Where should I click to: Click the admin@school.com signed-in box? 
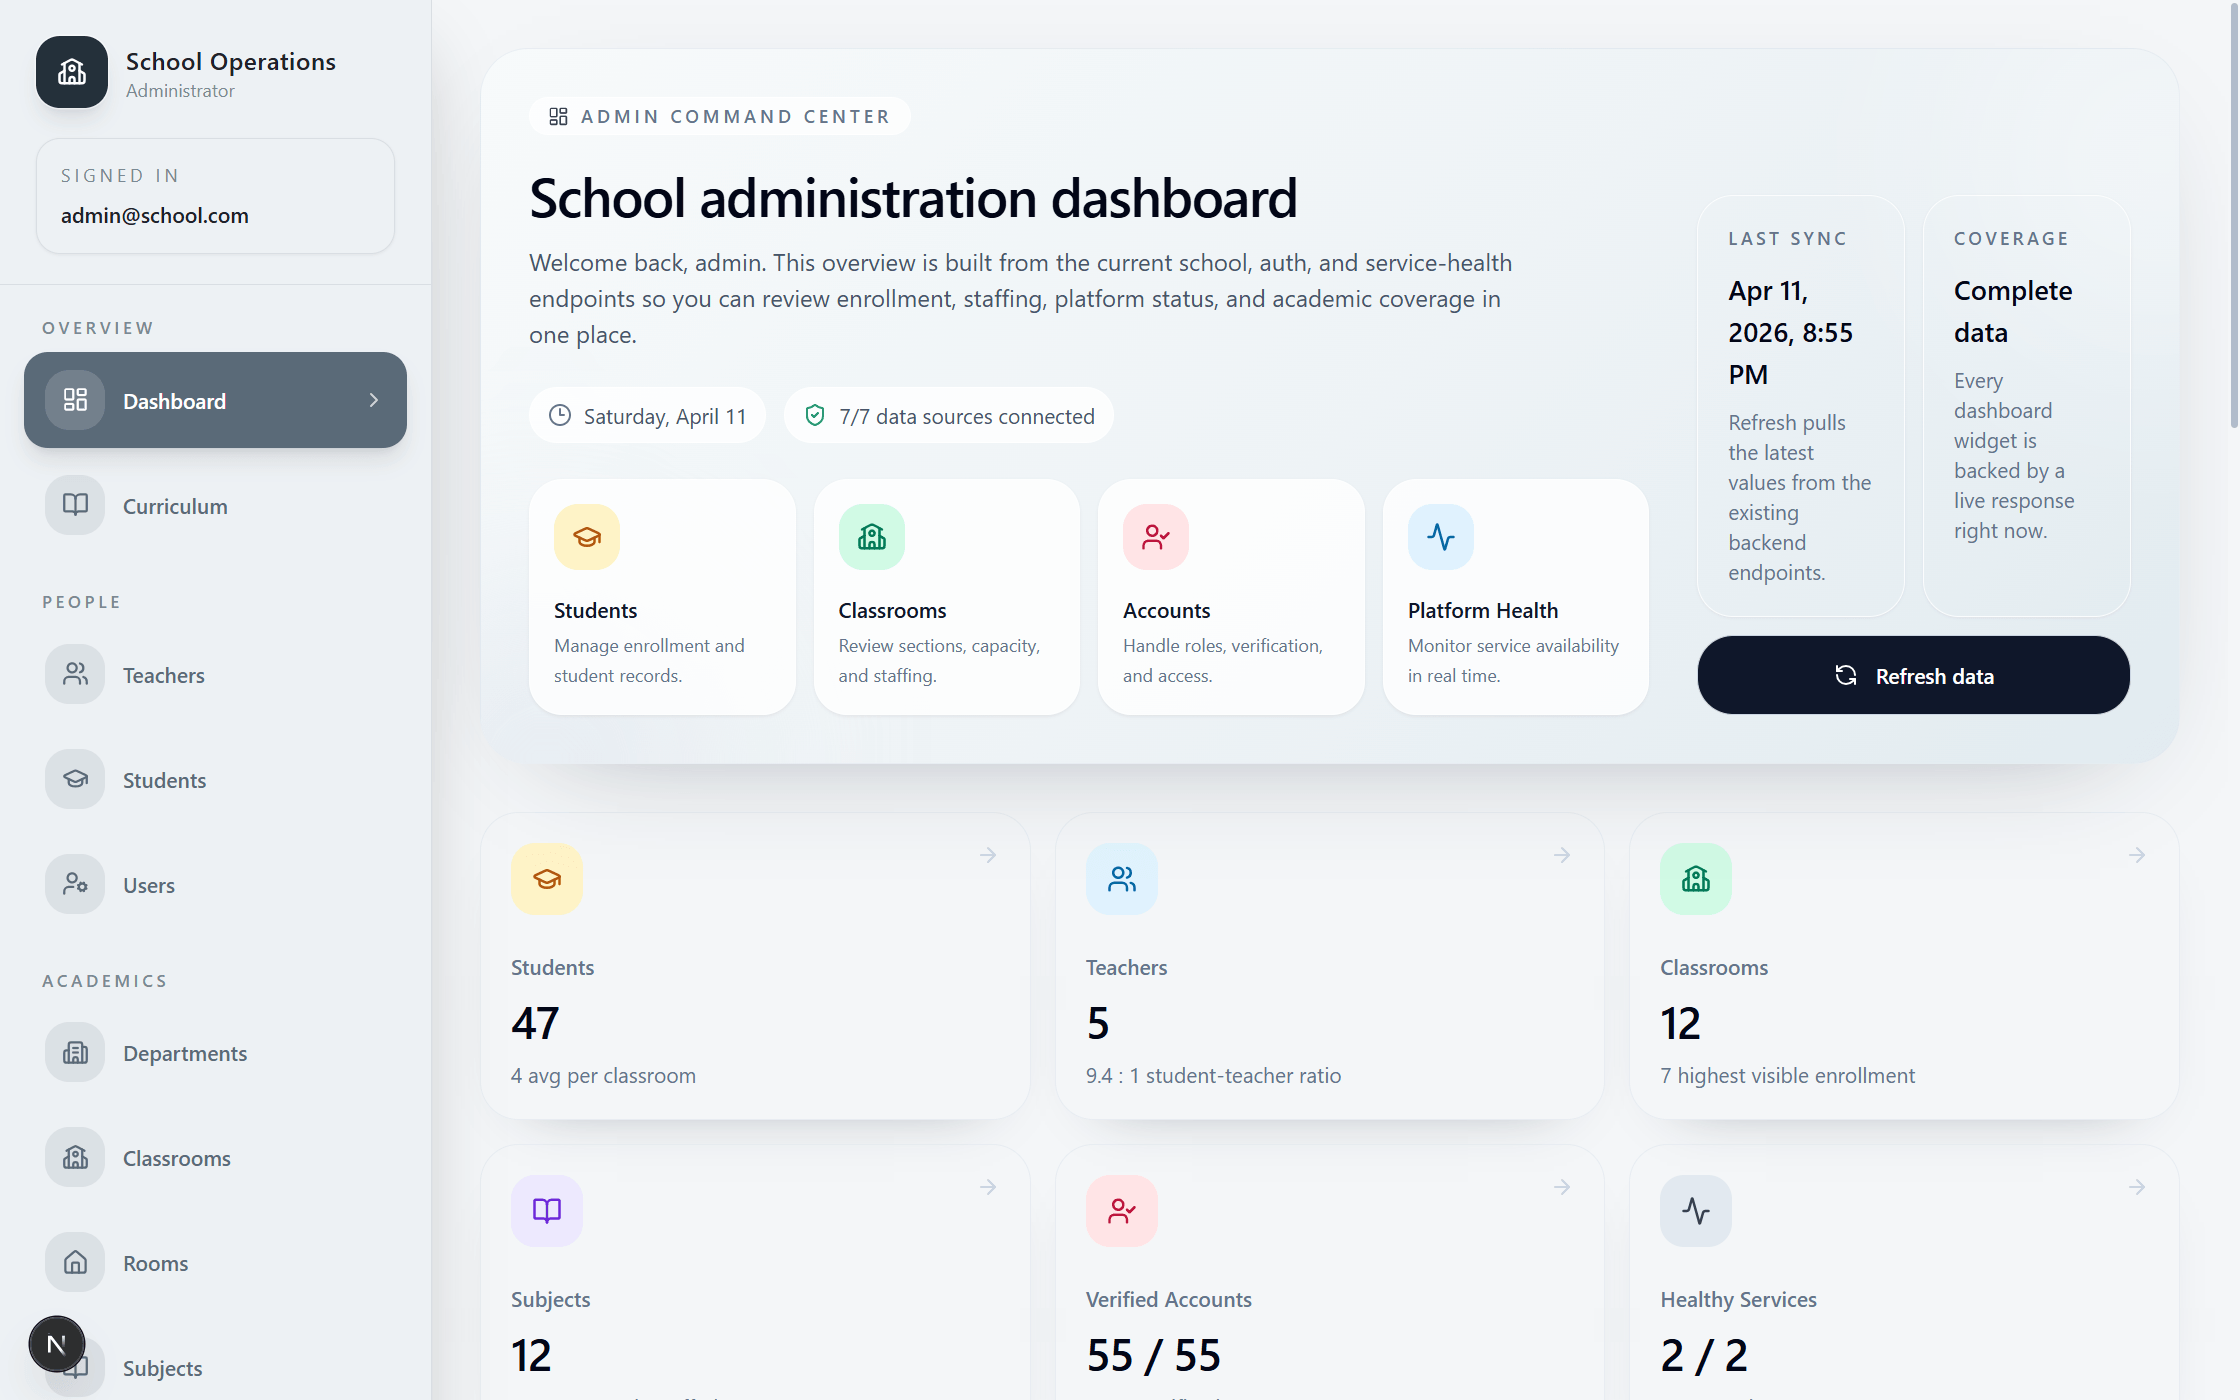click(215, 196)
